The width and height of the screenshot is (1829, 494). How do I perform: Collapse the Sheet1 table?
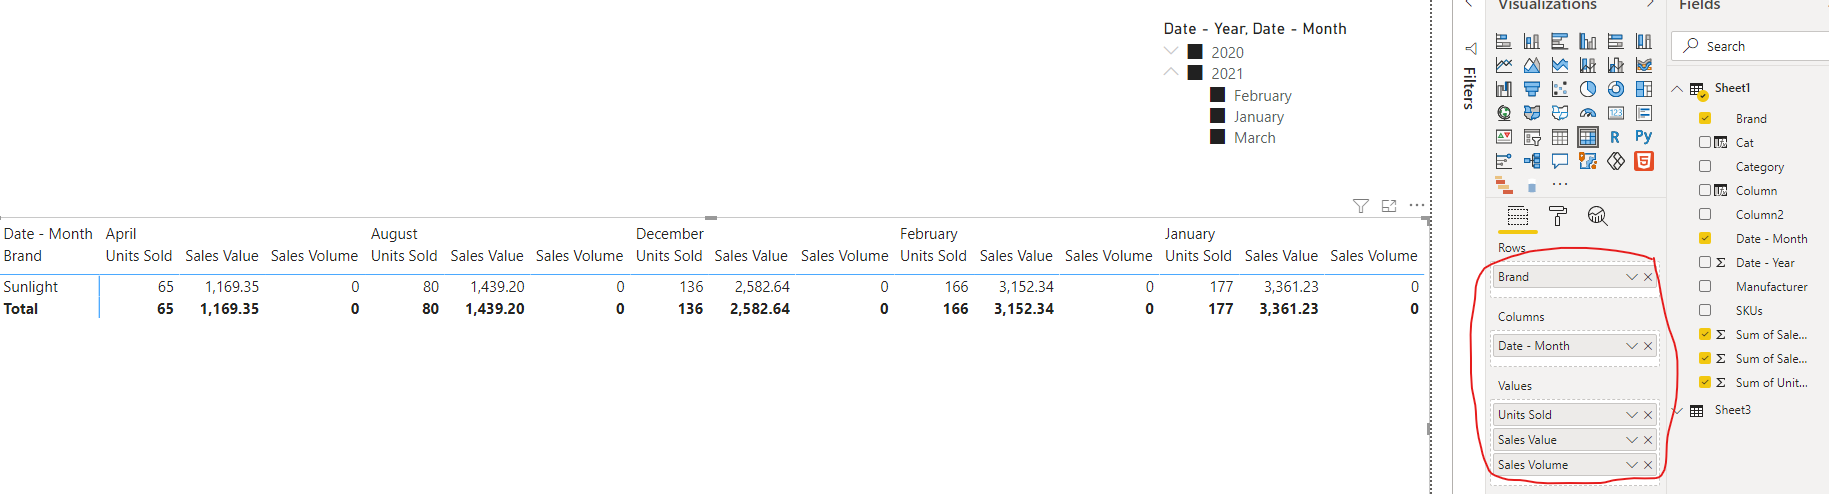(x=1677, y=89)
